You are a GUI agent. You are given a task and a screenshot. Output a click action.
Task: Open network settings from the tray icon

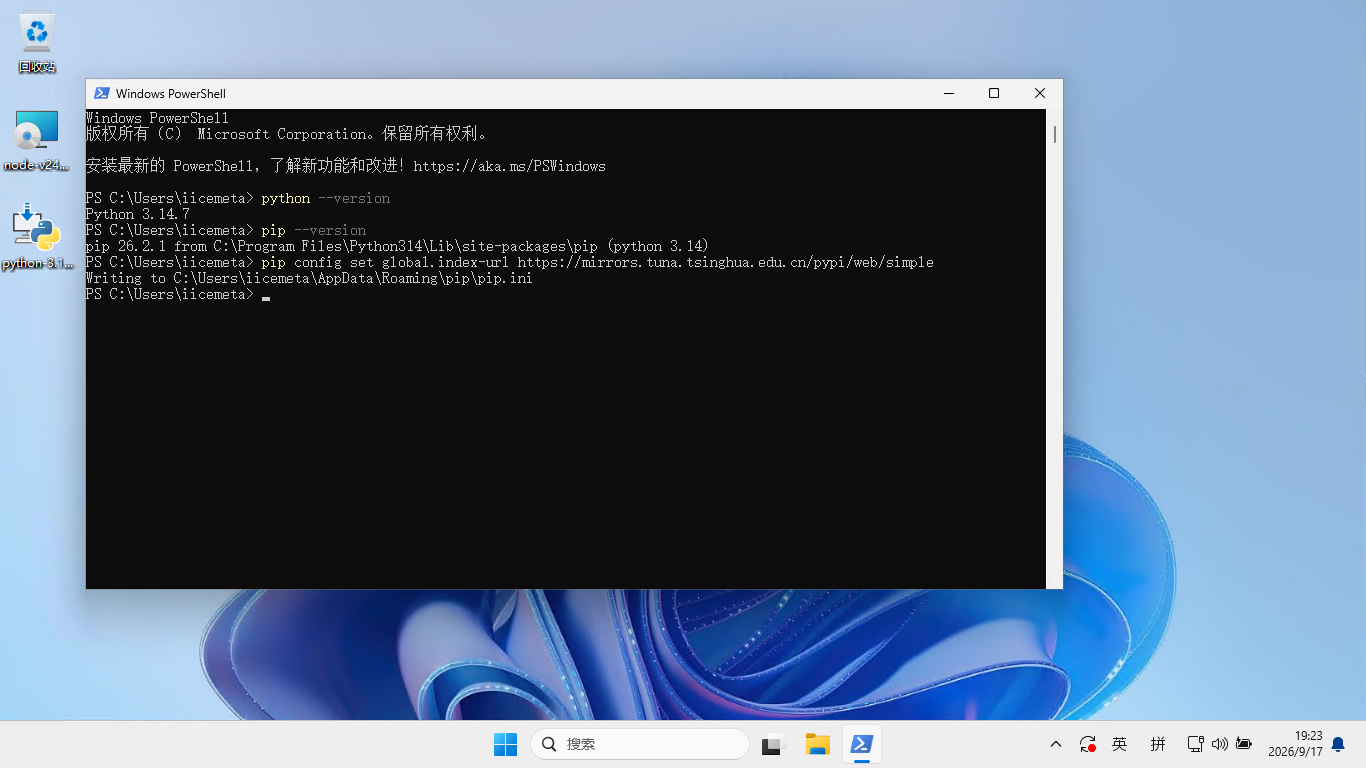pos(1195,744)
